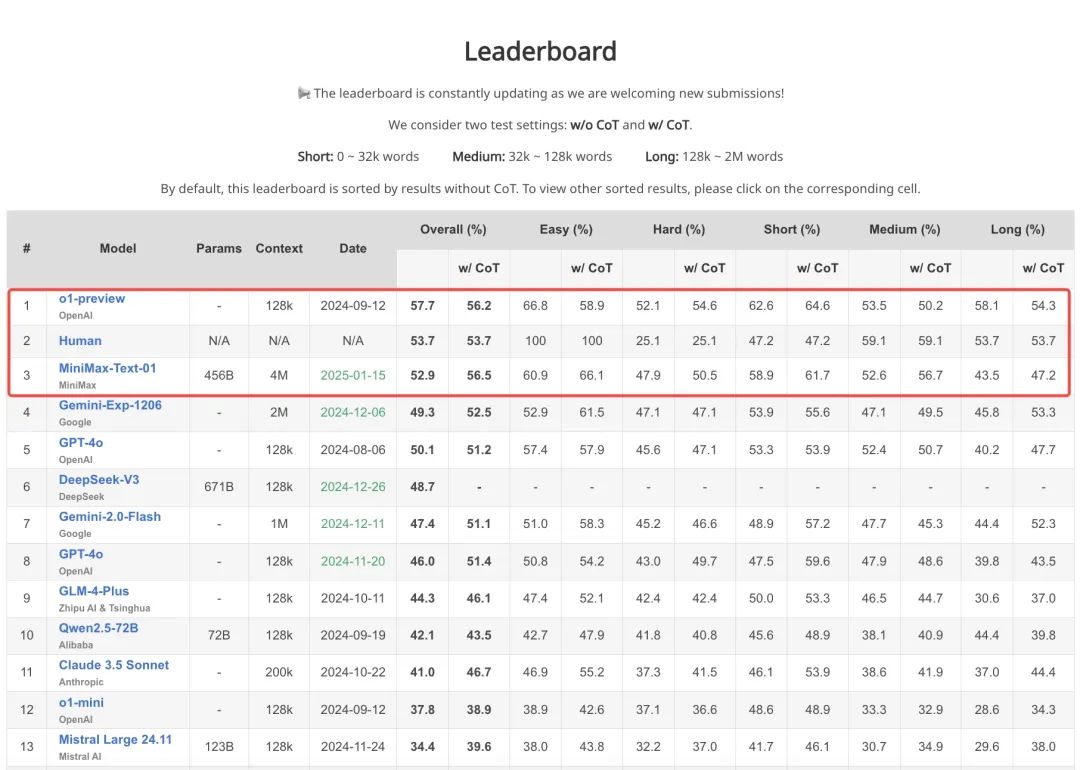
Task: Open the Gemini-2.0-Flash model link
Action: tap(110, 517)
